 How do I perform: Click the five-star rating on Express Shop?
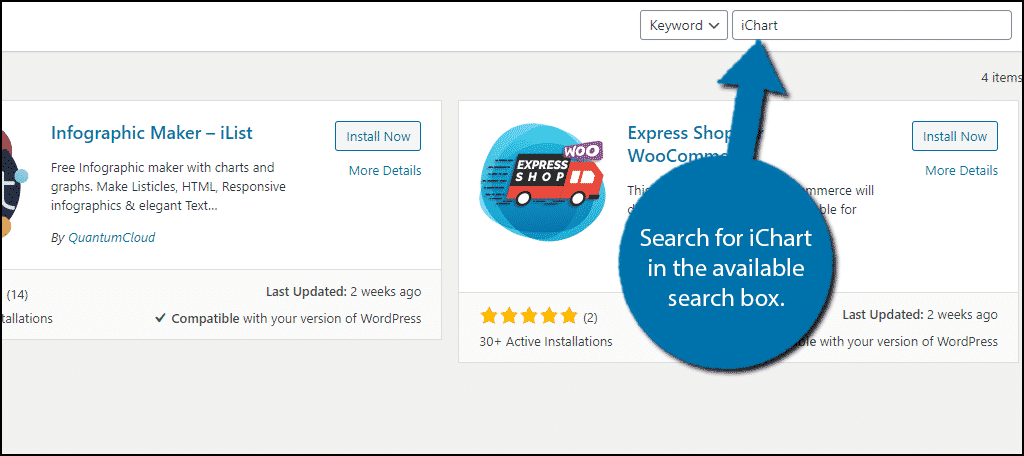[529, 317]
